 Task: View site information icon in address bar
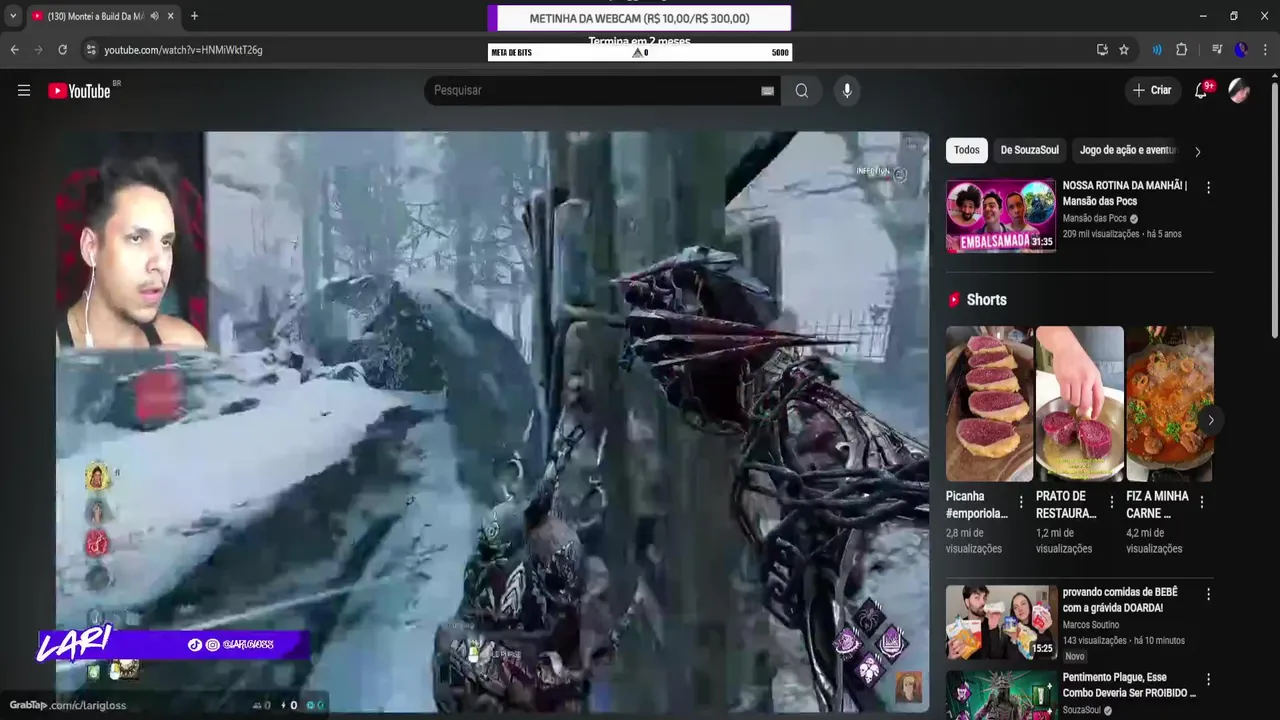point(91,50)
